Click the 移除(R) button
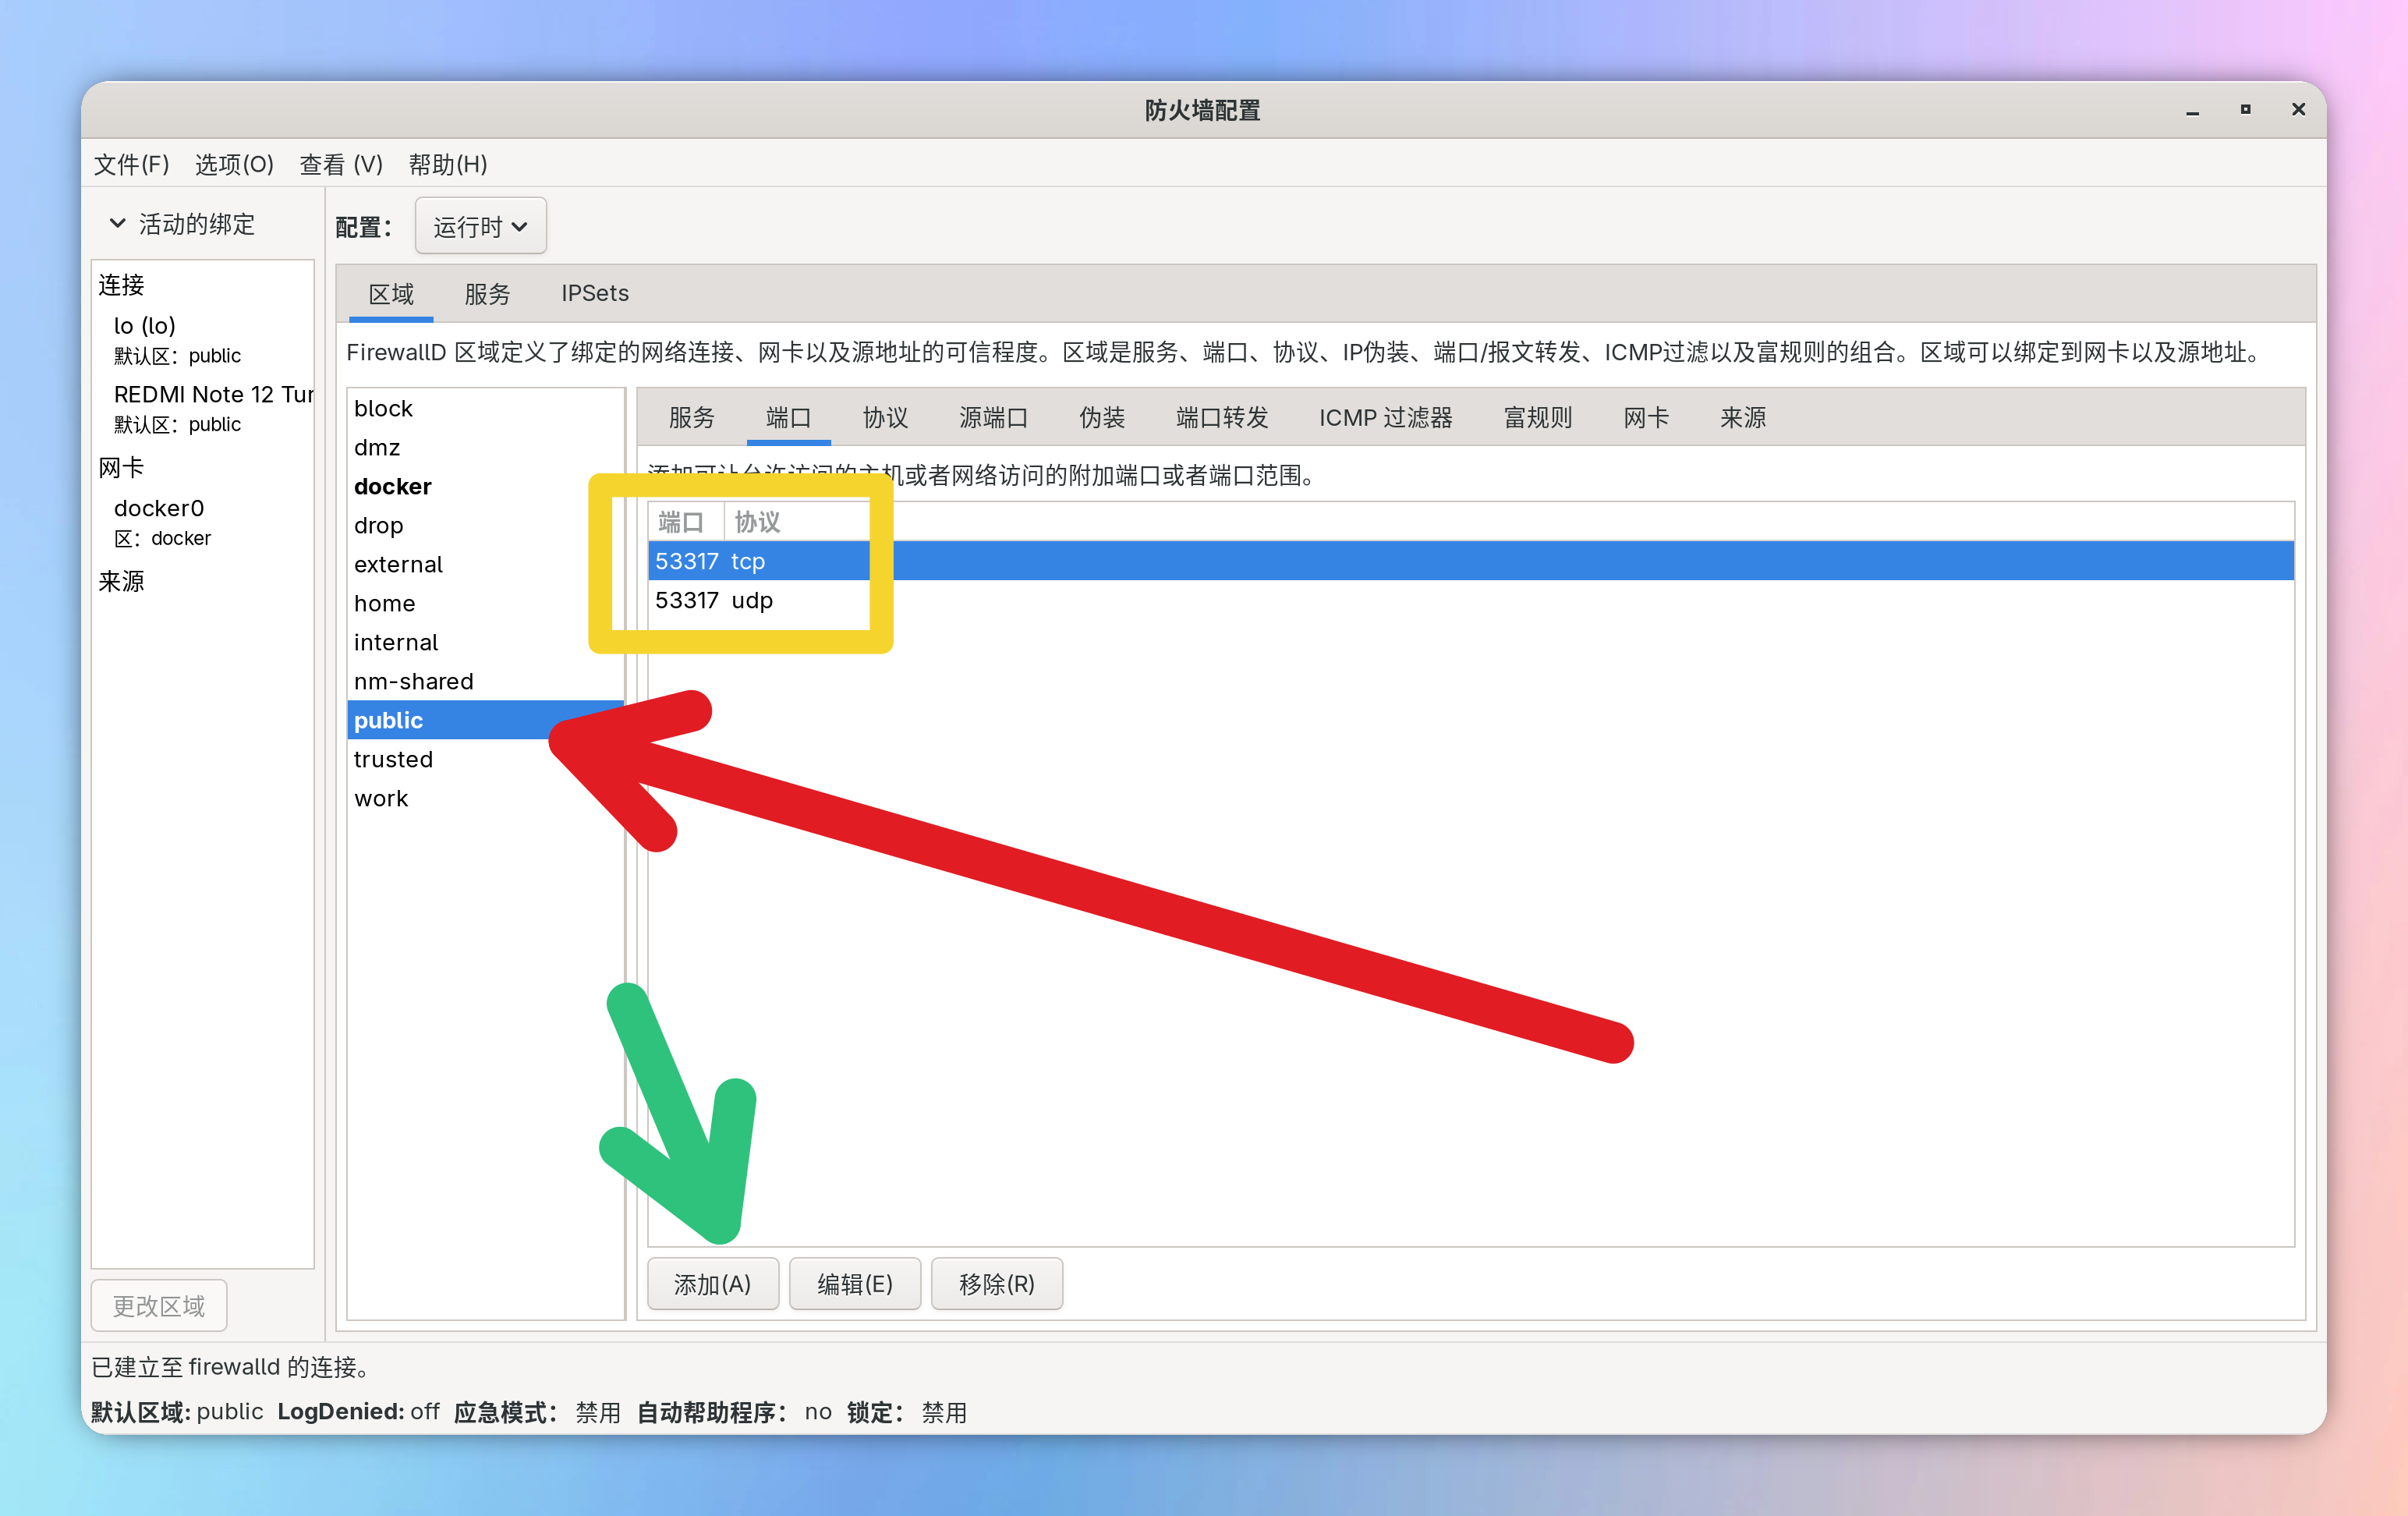Viewport: 2408px width, 1516px height. coord(996,1284)
